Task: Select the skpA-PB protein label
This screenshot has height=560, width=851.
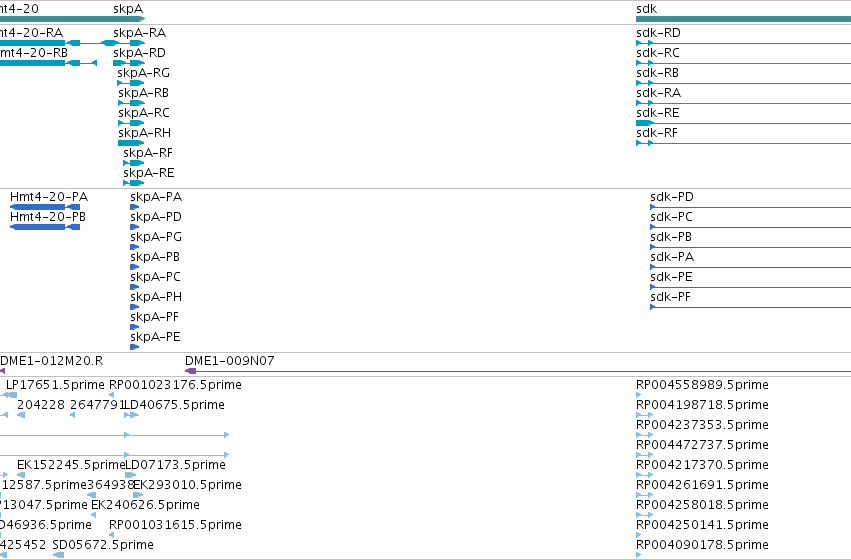Action: tap(155, 257)
